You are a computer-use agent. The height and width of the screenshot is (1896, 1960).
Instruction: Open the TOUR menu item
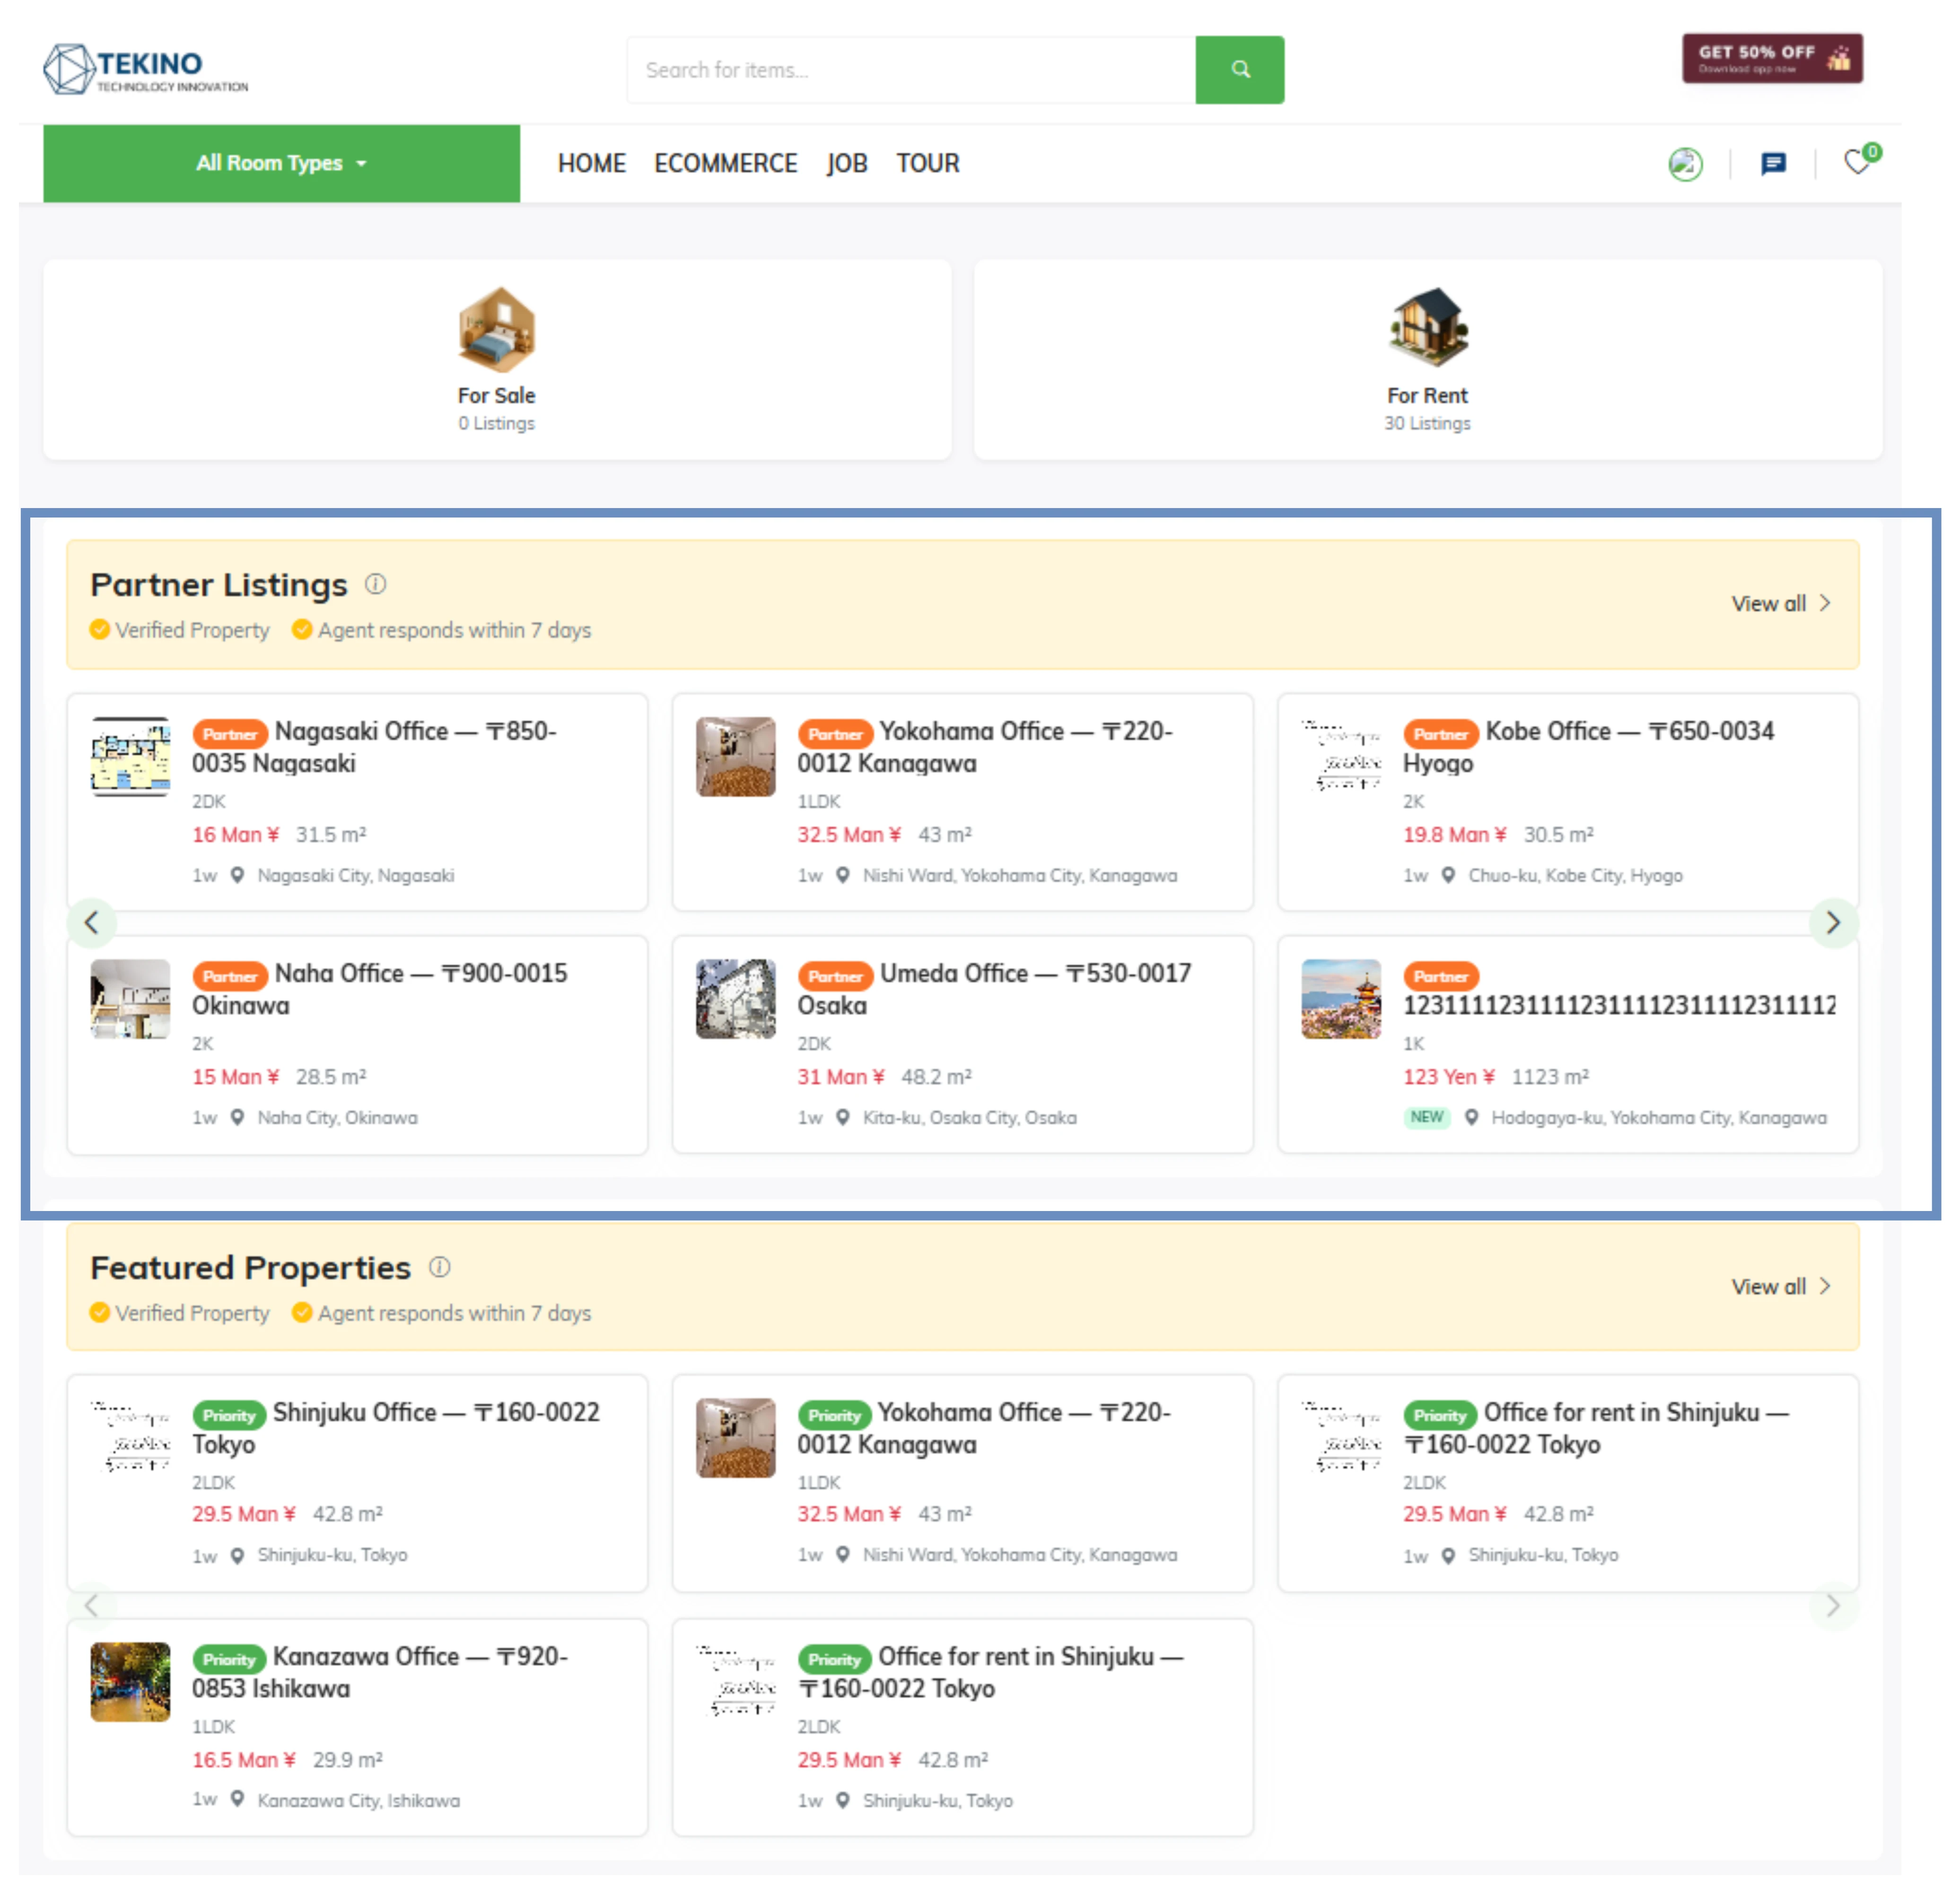click(x=927, y=163)
